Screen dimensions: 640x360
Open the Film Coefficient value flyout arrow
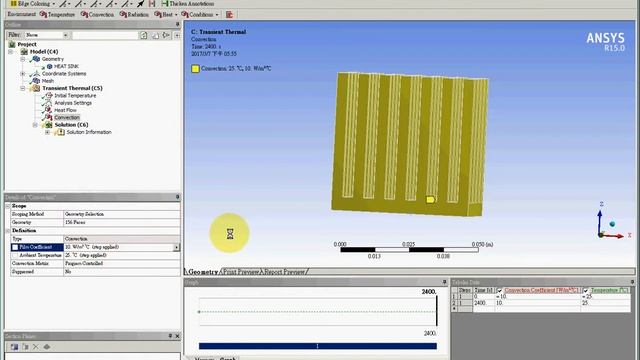pos(176,247)
